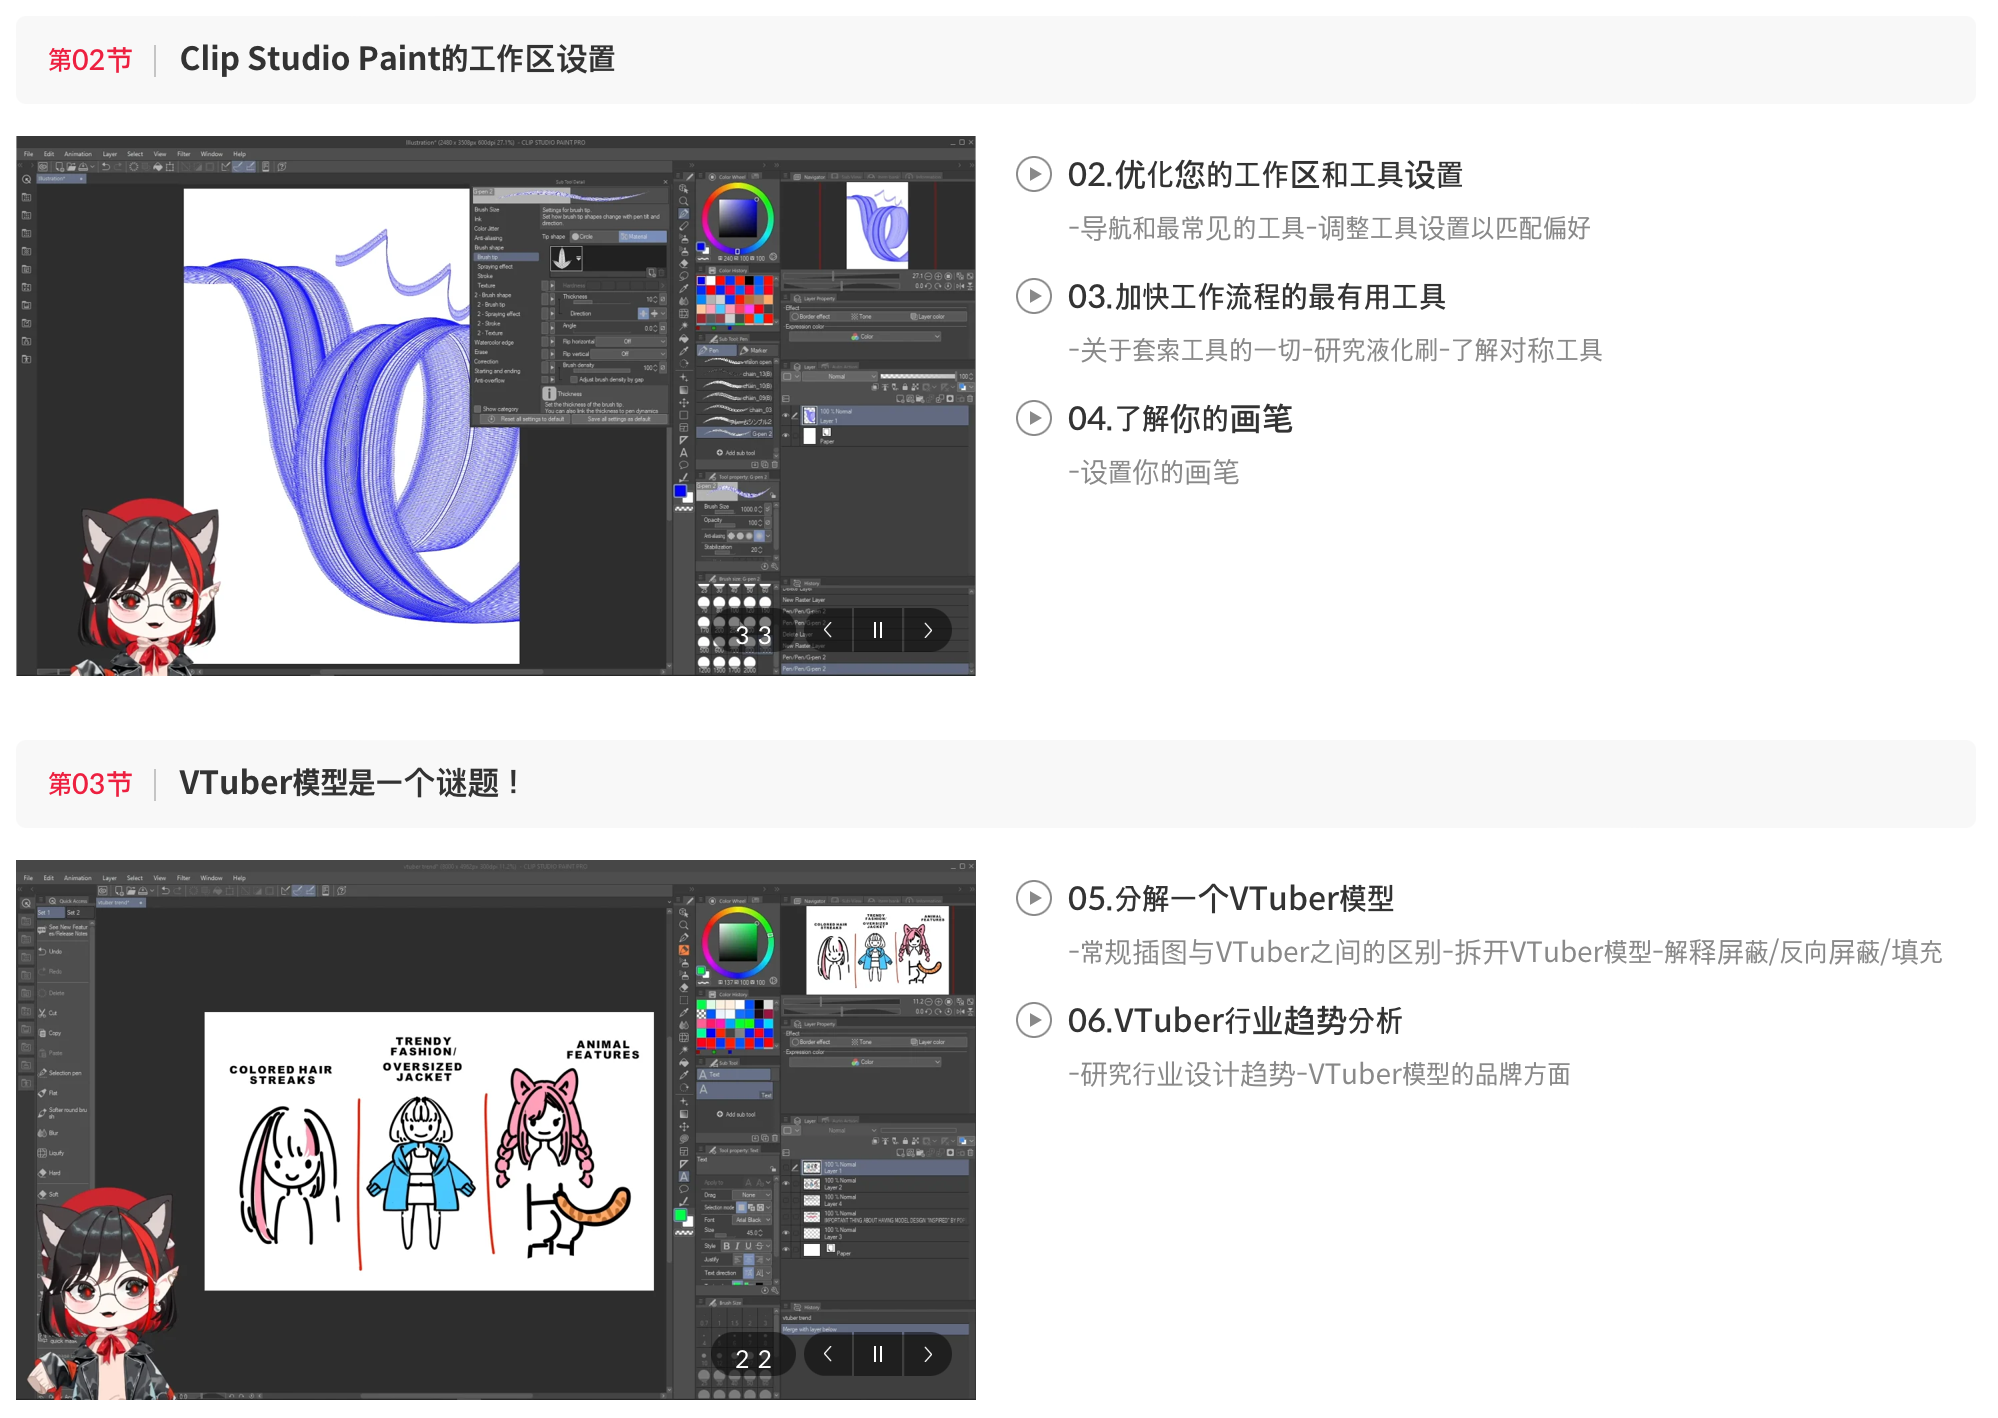Click the Undo arrow in upper screenshot command bar

(x=105, y=167)
